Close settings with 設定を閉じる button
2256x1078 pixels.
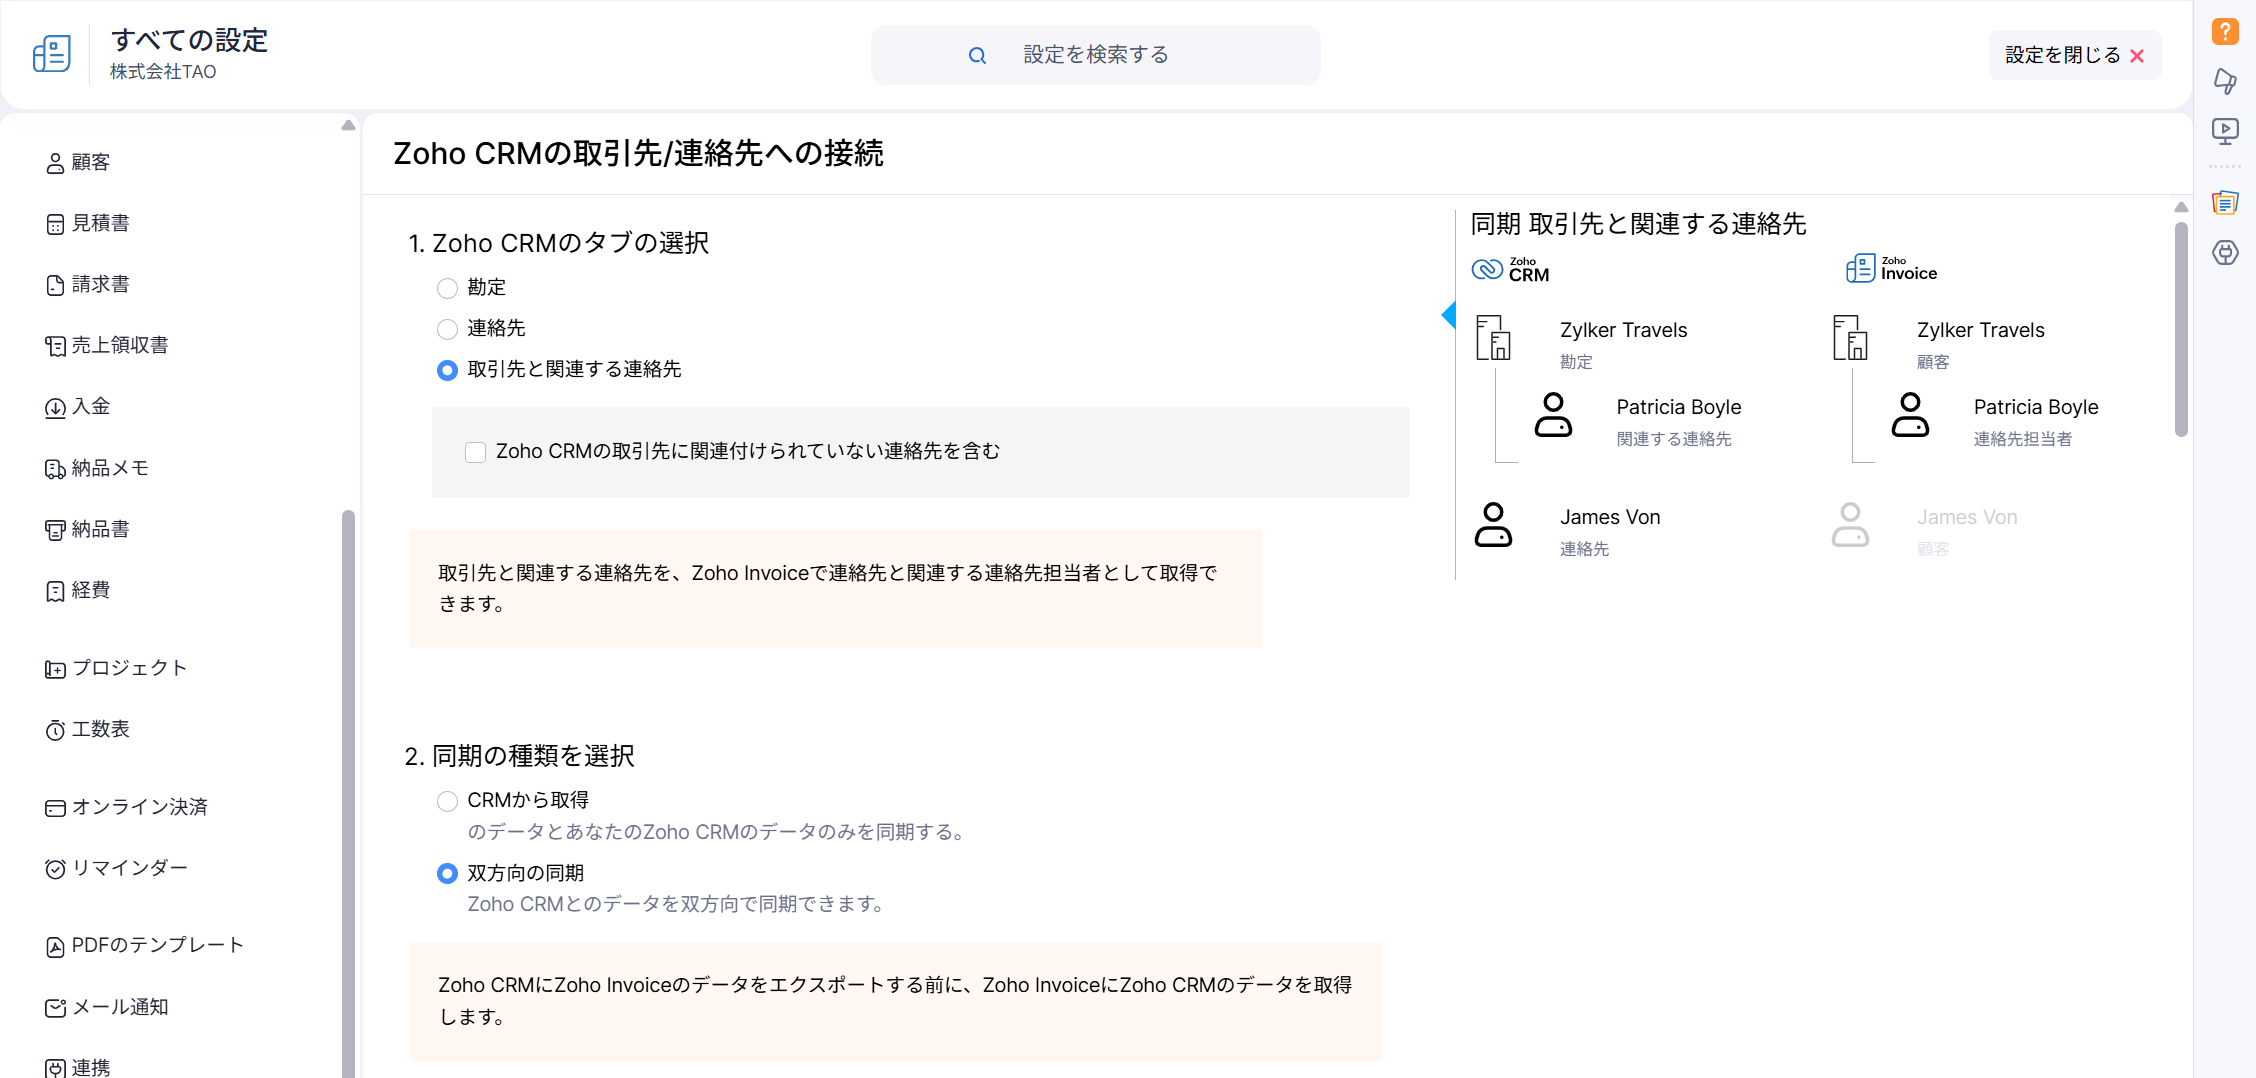click(x=2074, y=55)
